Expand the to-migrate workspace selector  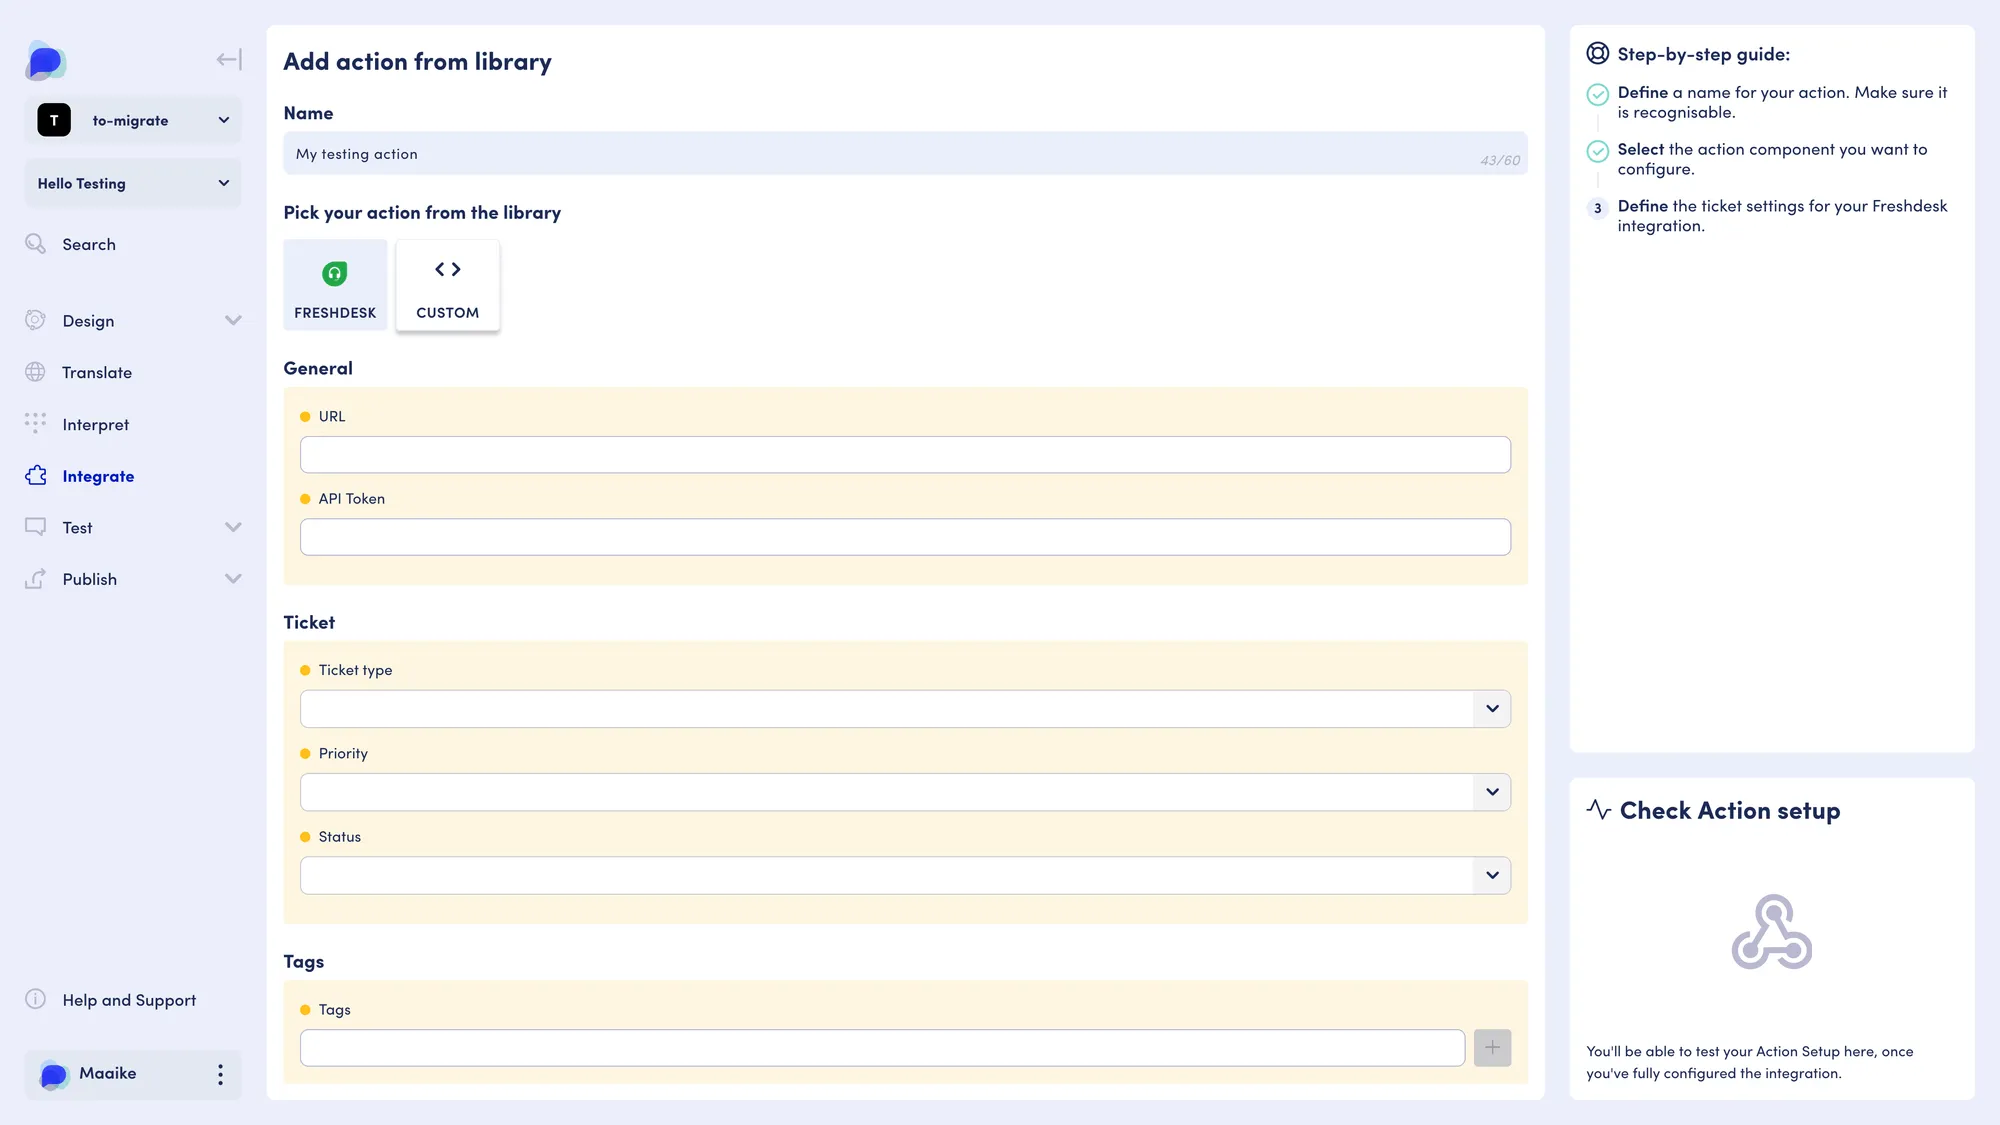click(133, 120)
